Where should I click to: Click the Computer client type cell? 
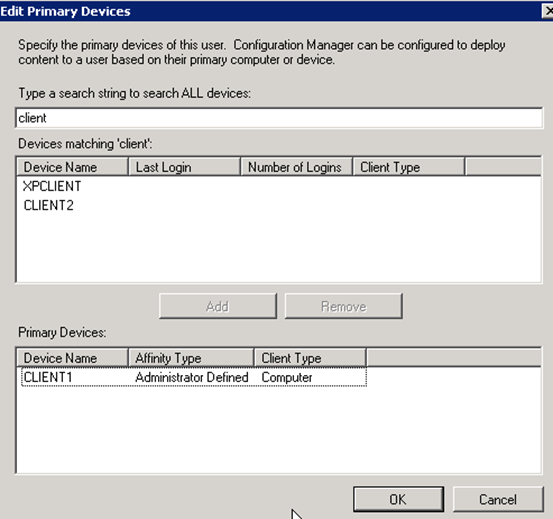tap(287, 377)
